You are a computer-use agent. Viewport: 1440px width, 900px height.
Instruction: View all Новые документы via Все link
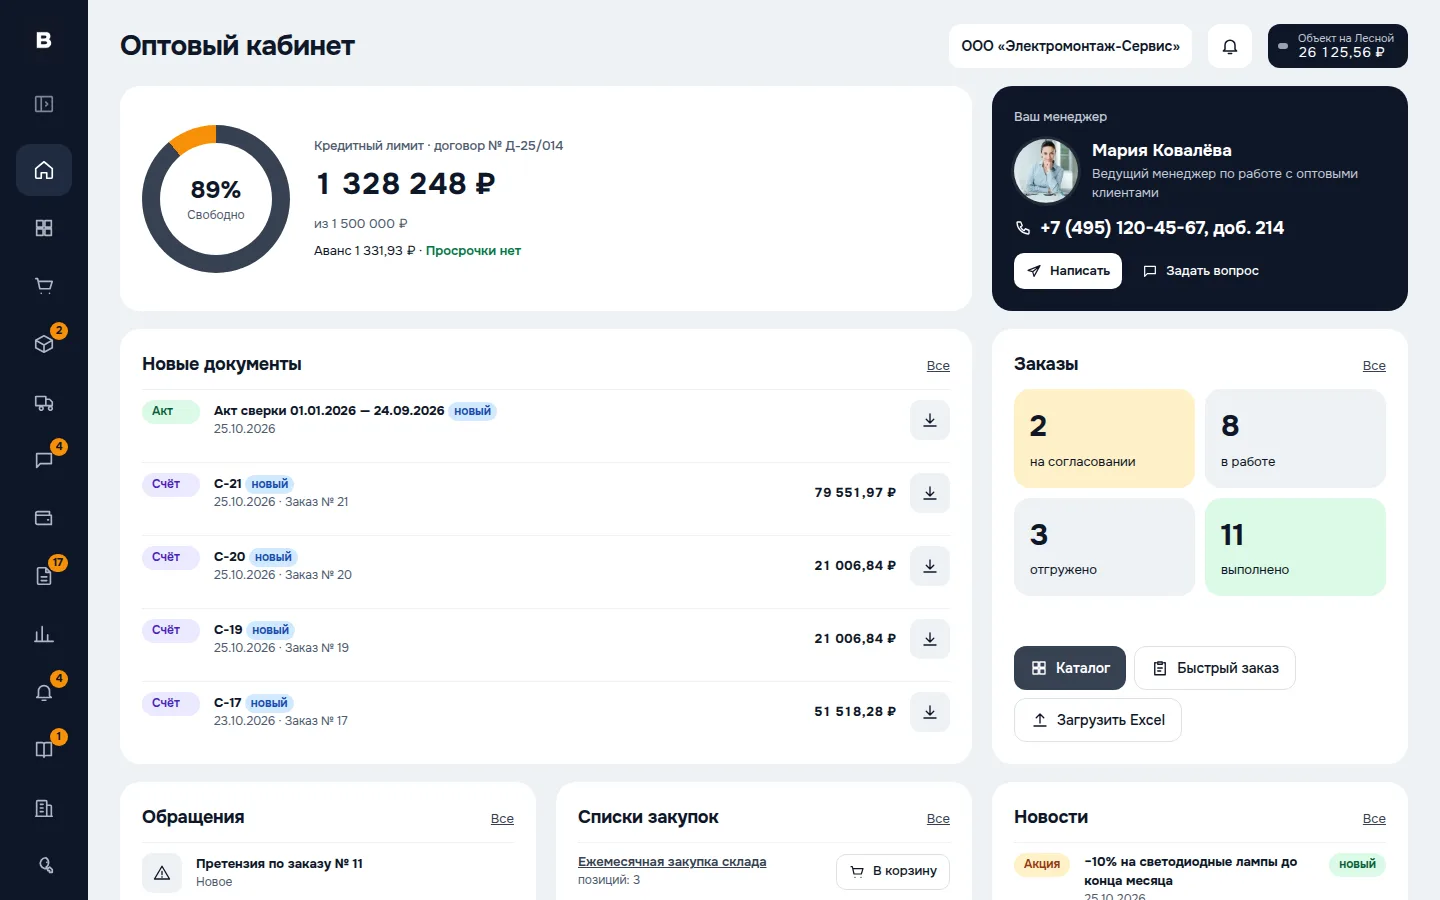938,366
